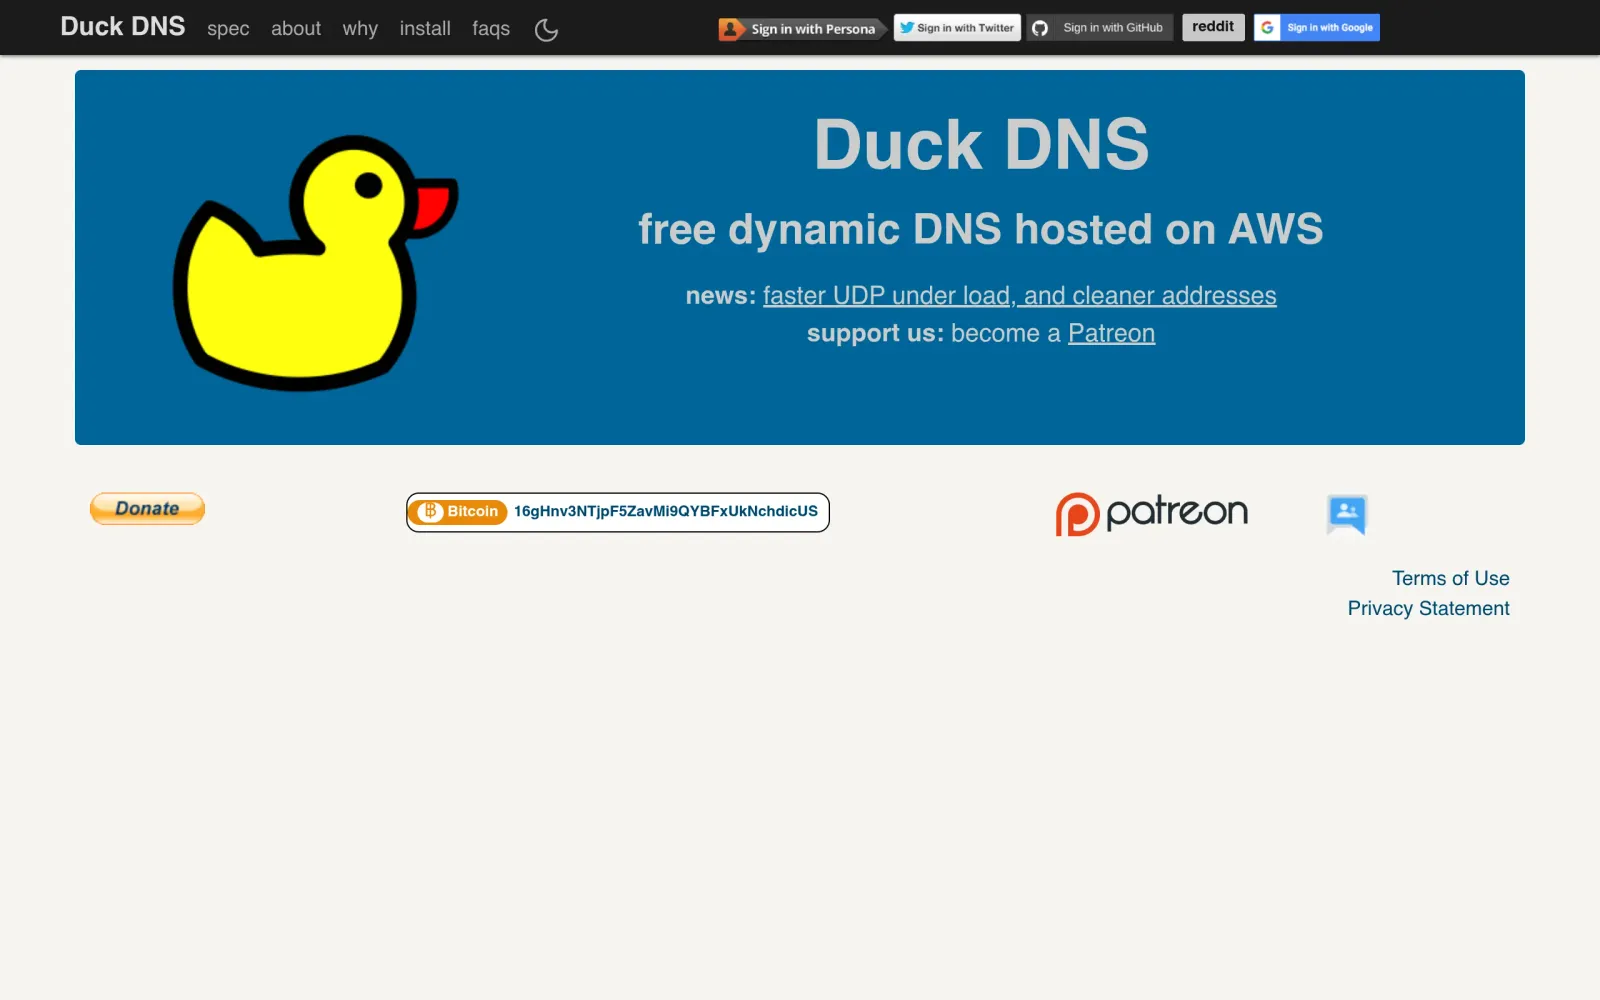The image size is (1600, 1000).
Task: Sign in with Twitter
Action: [x=957, y=28]
